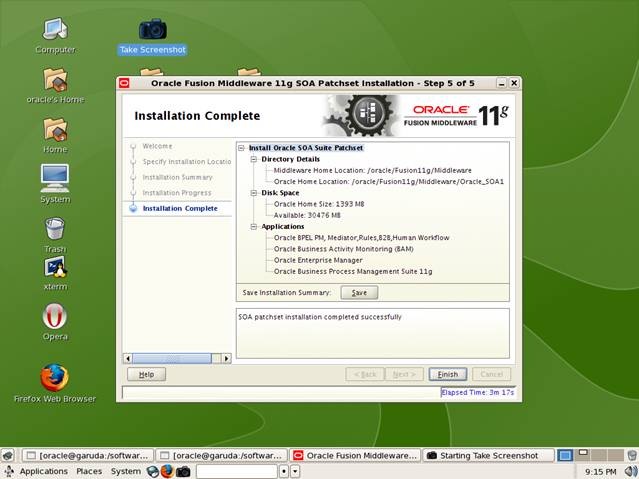Launch the Opera browser desktop icon
The height and width of the screenshot is (479, 639).
click(55, 322)
